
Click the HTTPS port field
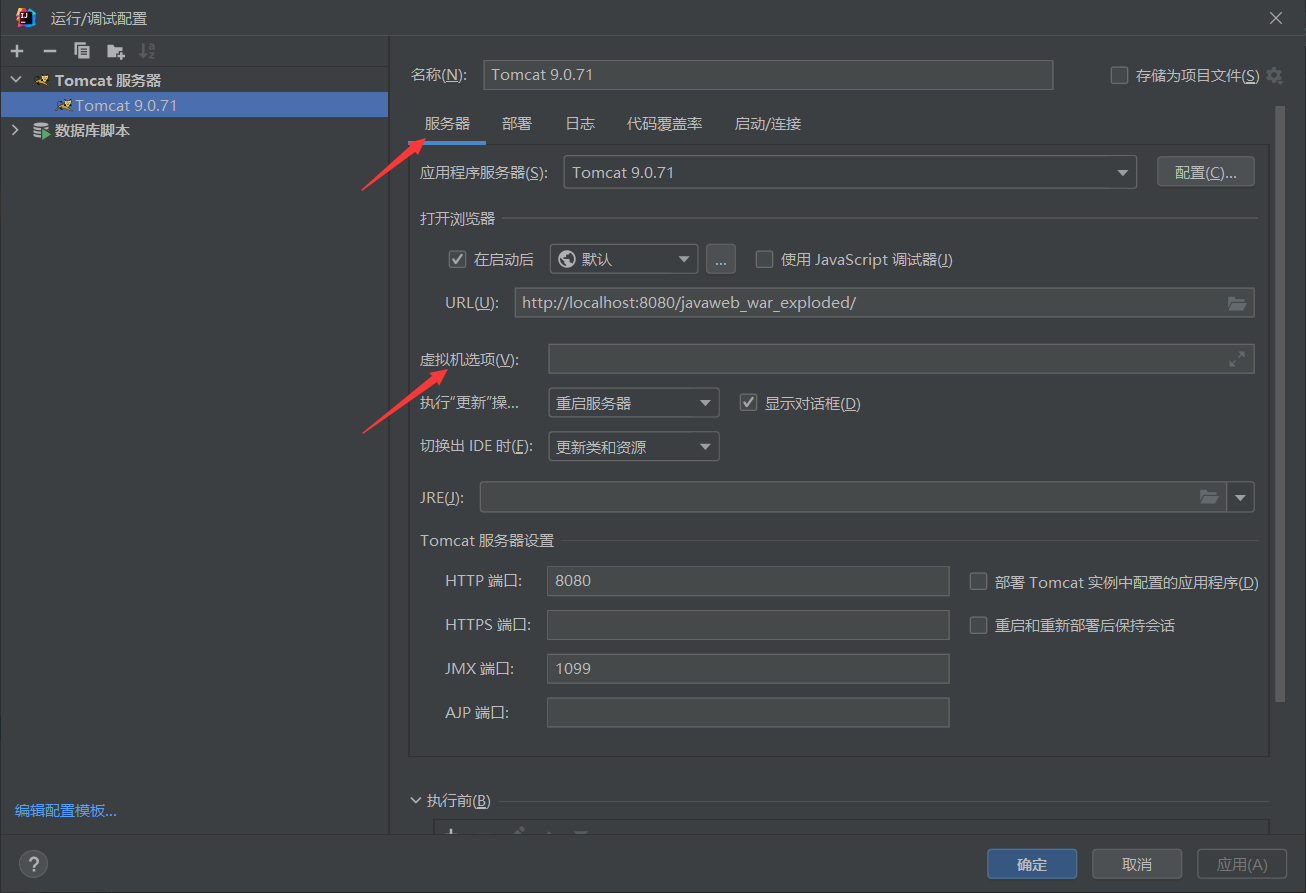(748, 625)
